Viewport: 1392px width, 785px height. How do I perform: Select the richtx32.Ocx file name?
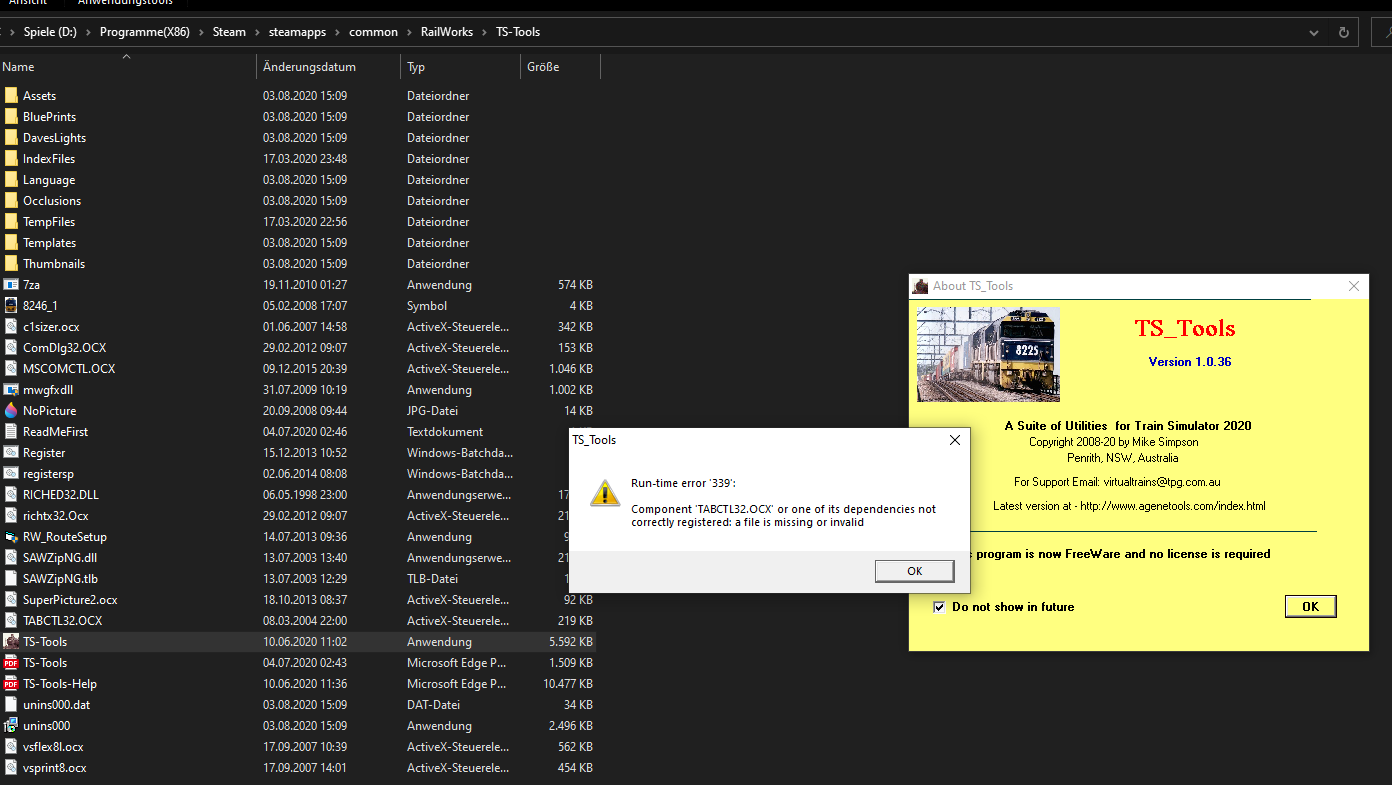[56, 516]
